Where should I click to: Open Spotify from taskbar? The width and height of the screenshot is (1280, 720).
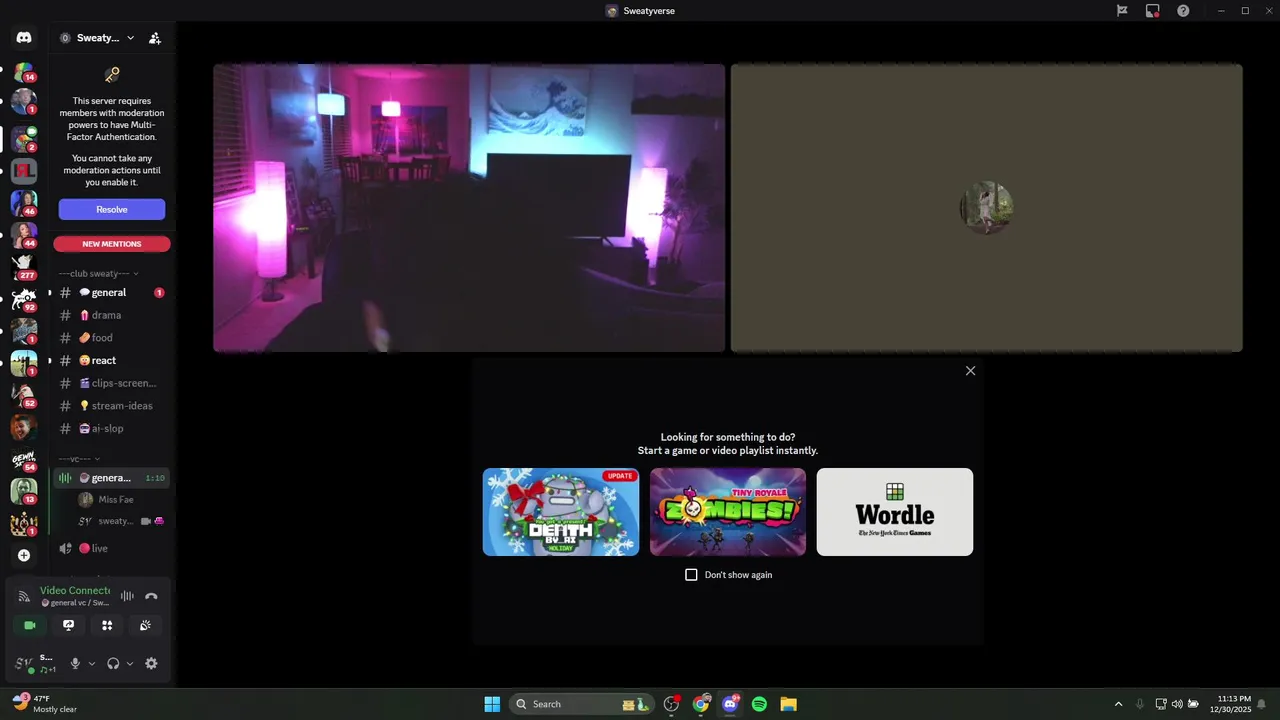(759, 704)
